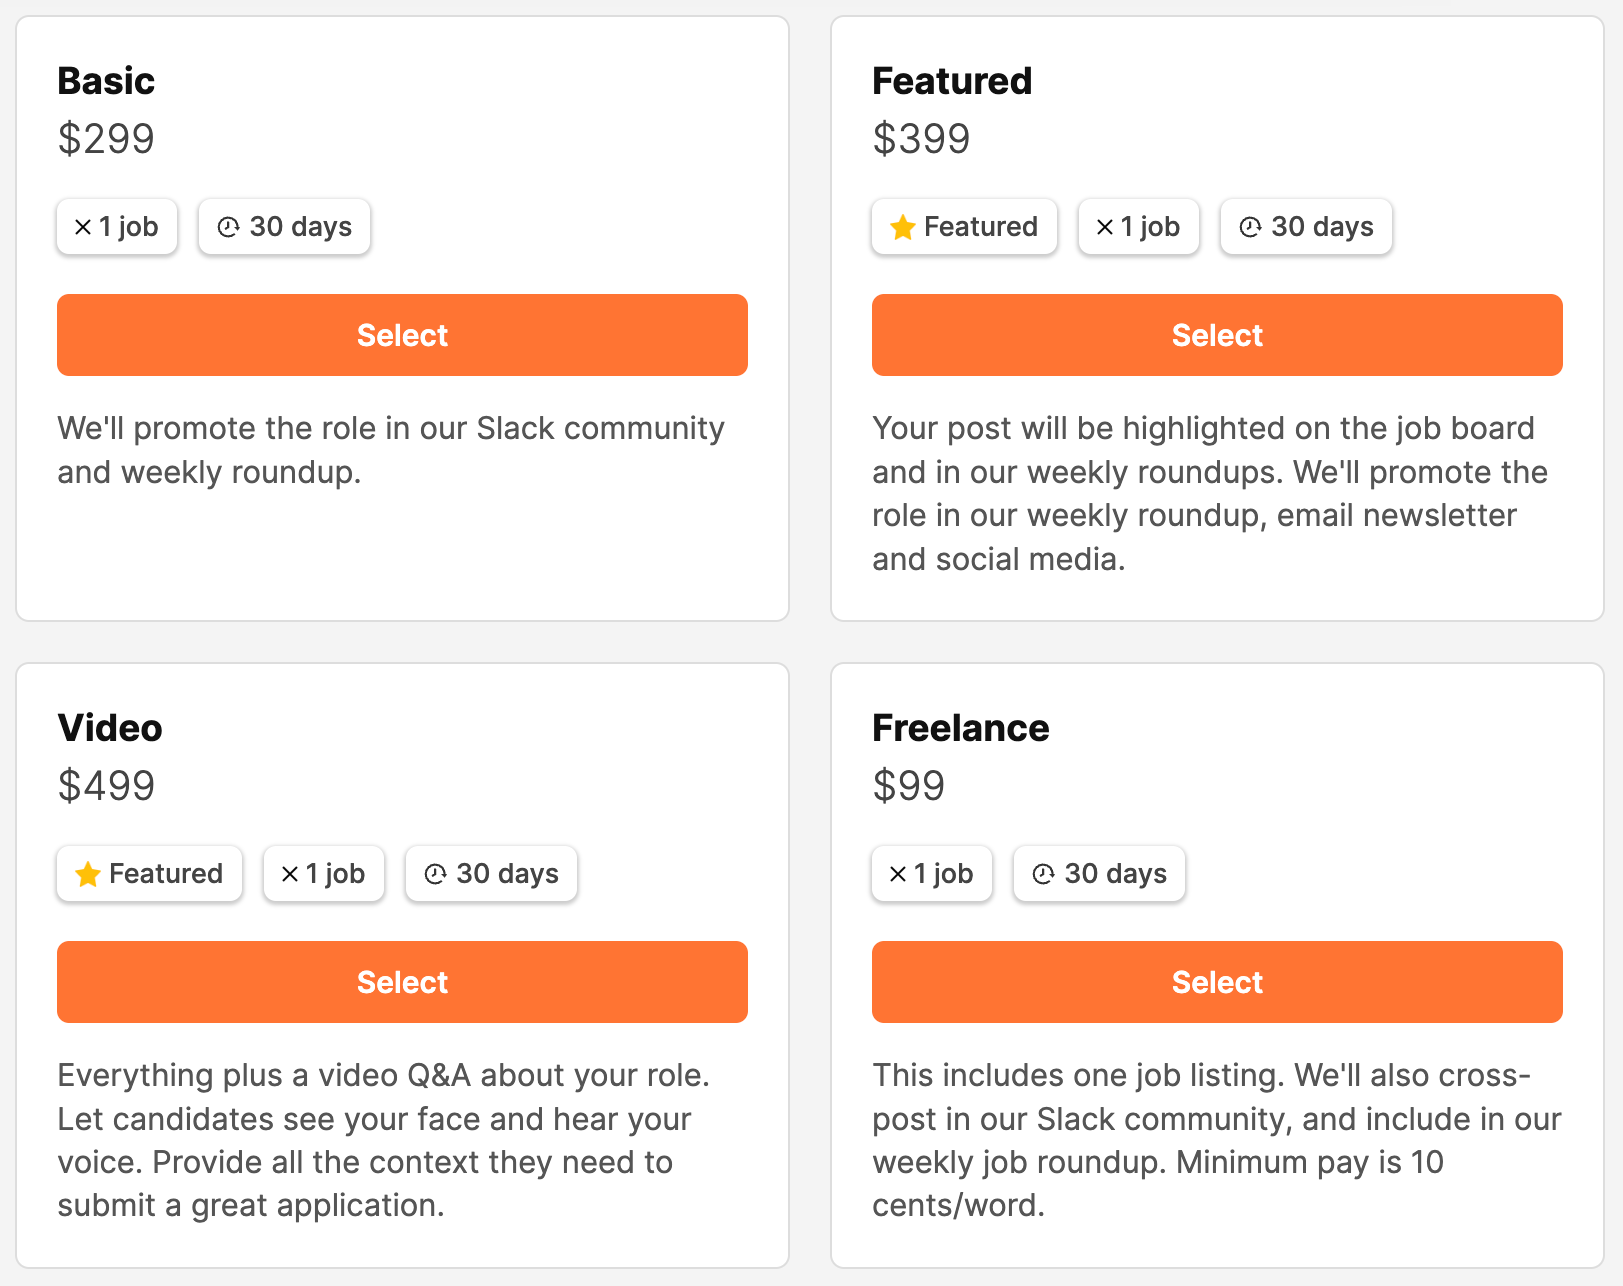
Task: Select the Freelance plan
Action: [x=1216, y=982]
